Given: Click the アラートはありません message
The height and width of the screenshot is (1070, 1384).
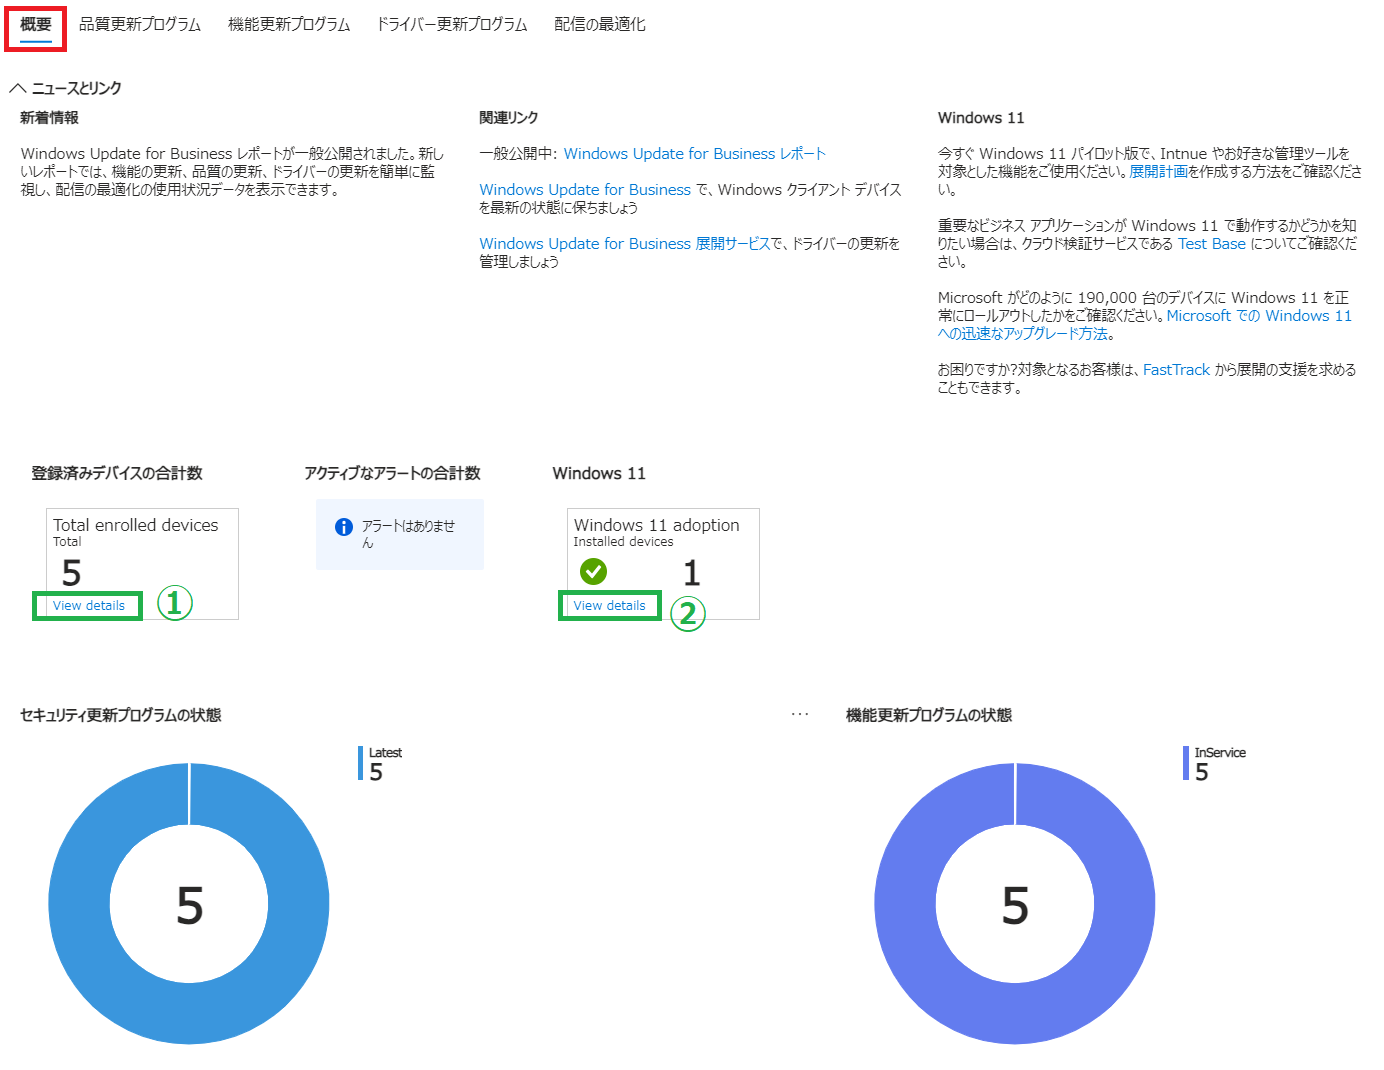Looking at the screenshot, I should pyautogui.click(x=408, y=534).
